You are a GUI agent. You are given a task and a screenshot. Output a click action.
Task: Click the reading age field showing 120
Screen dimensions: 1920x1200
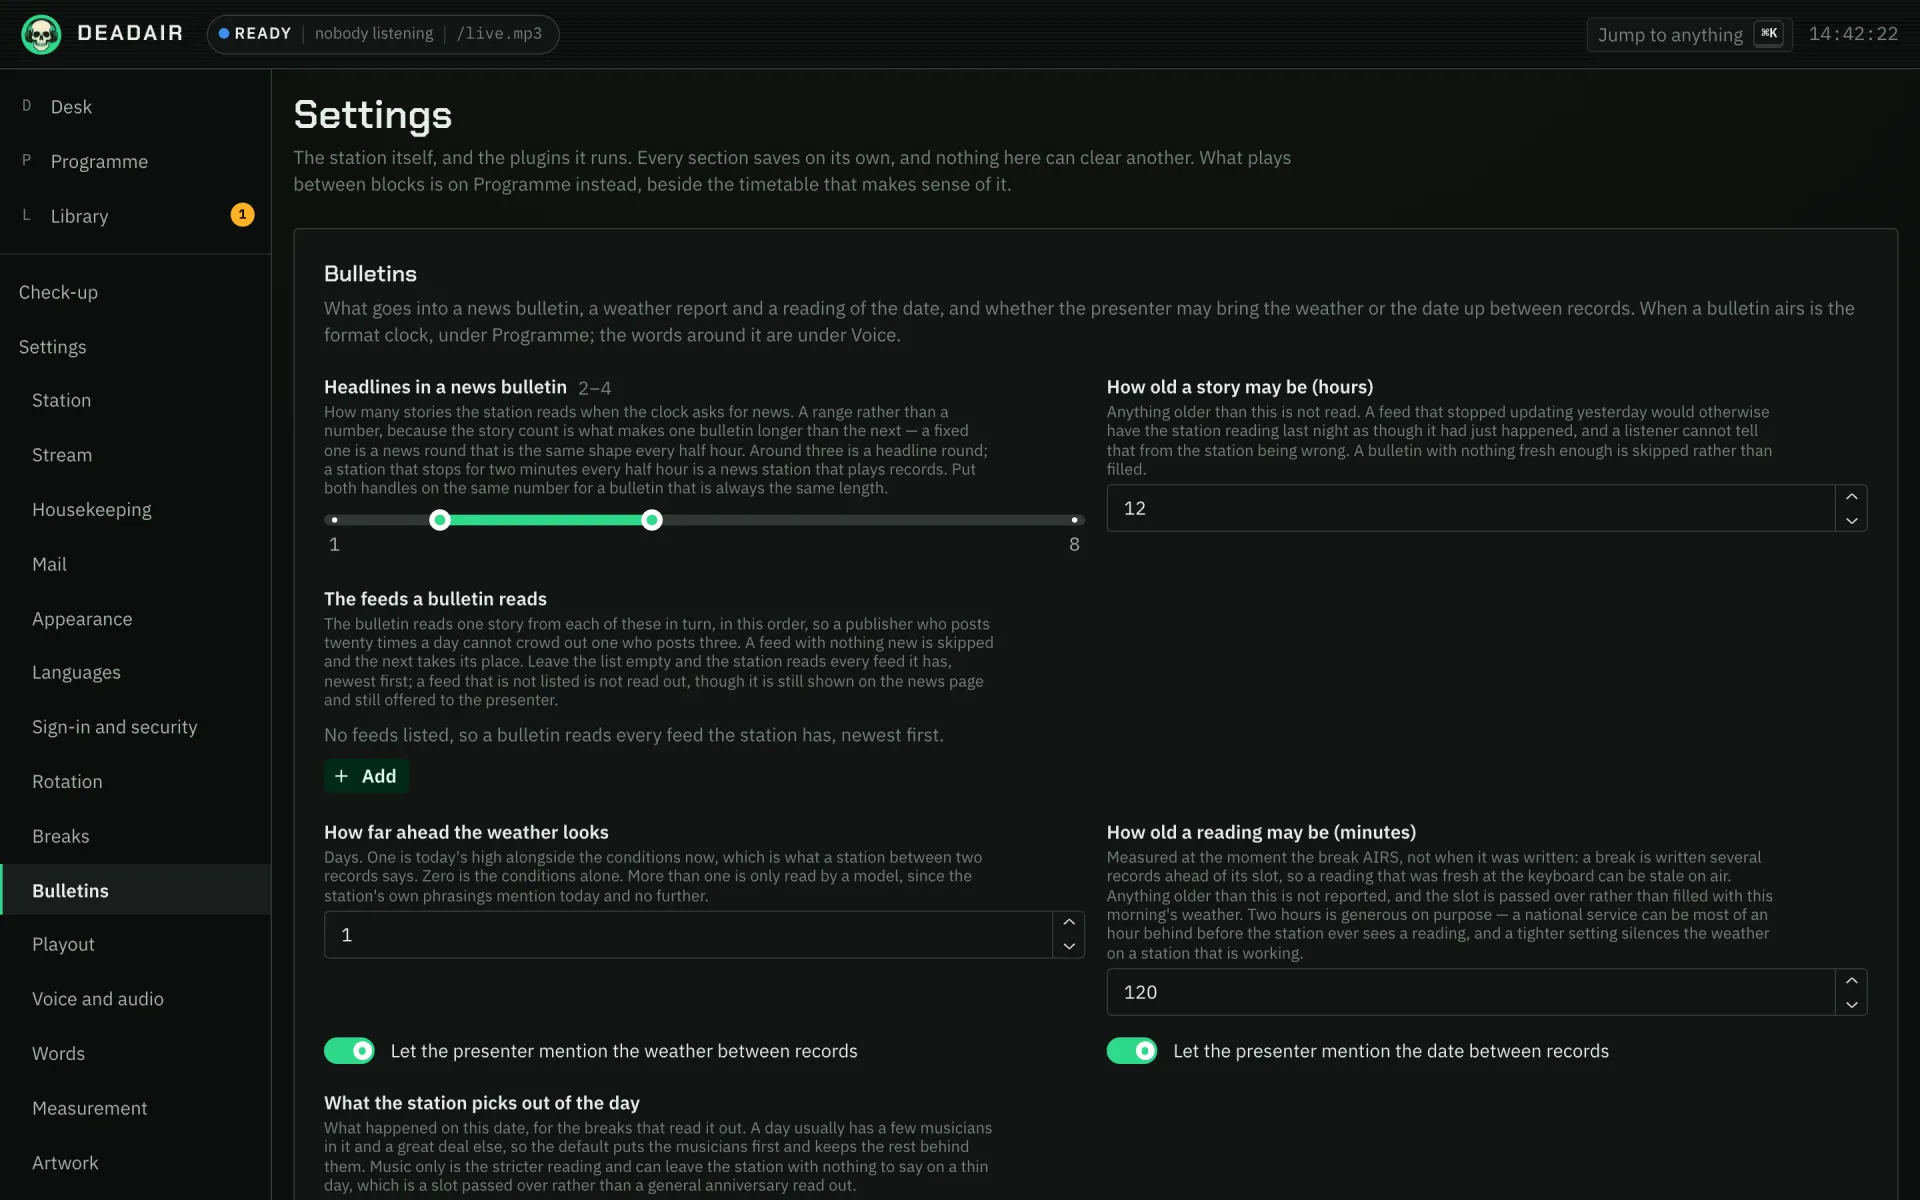point(1471,992)
